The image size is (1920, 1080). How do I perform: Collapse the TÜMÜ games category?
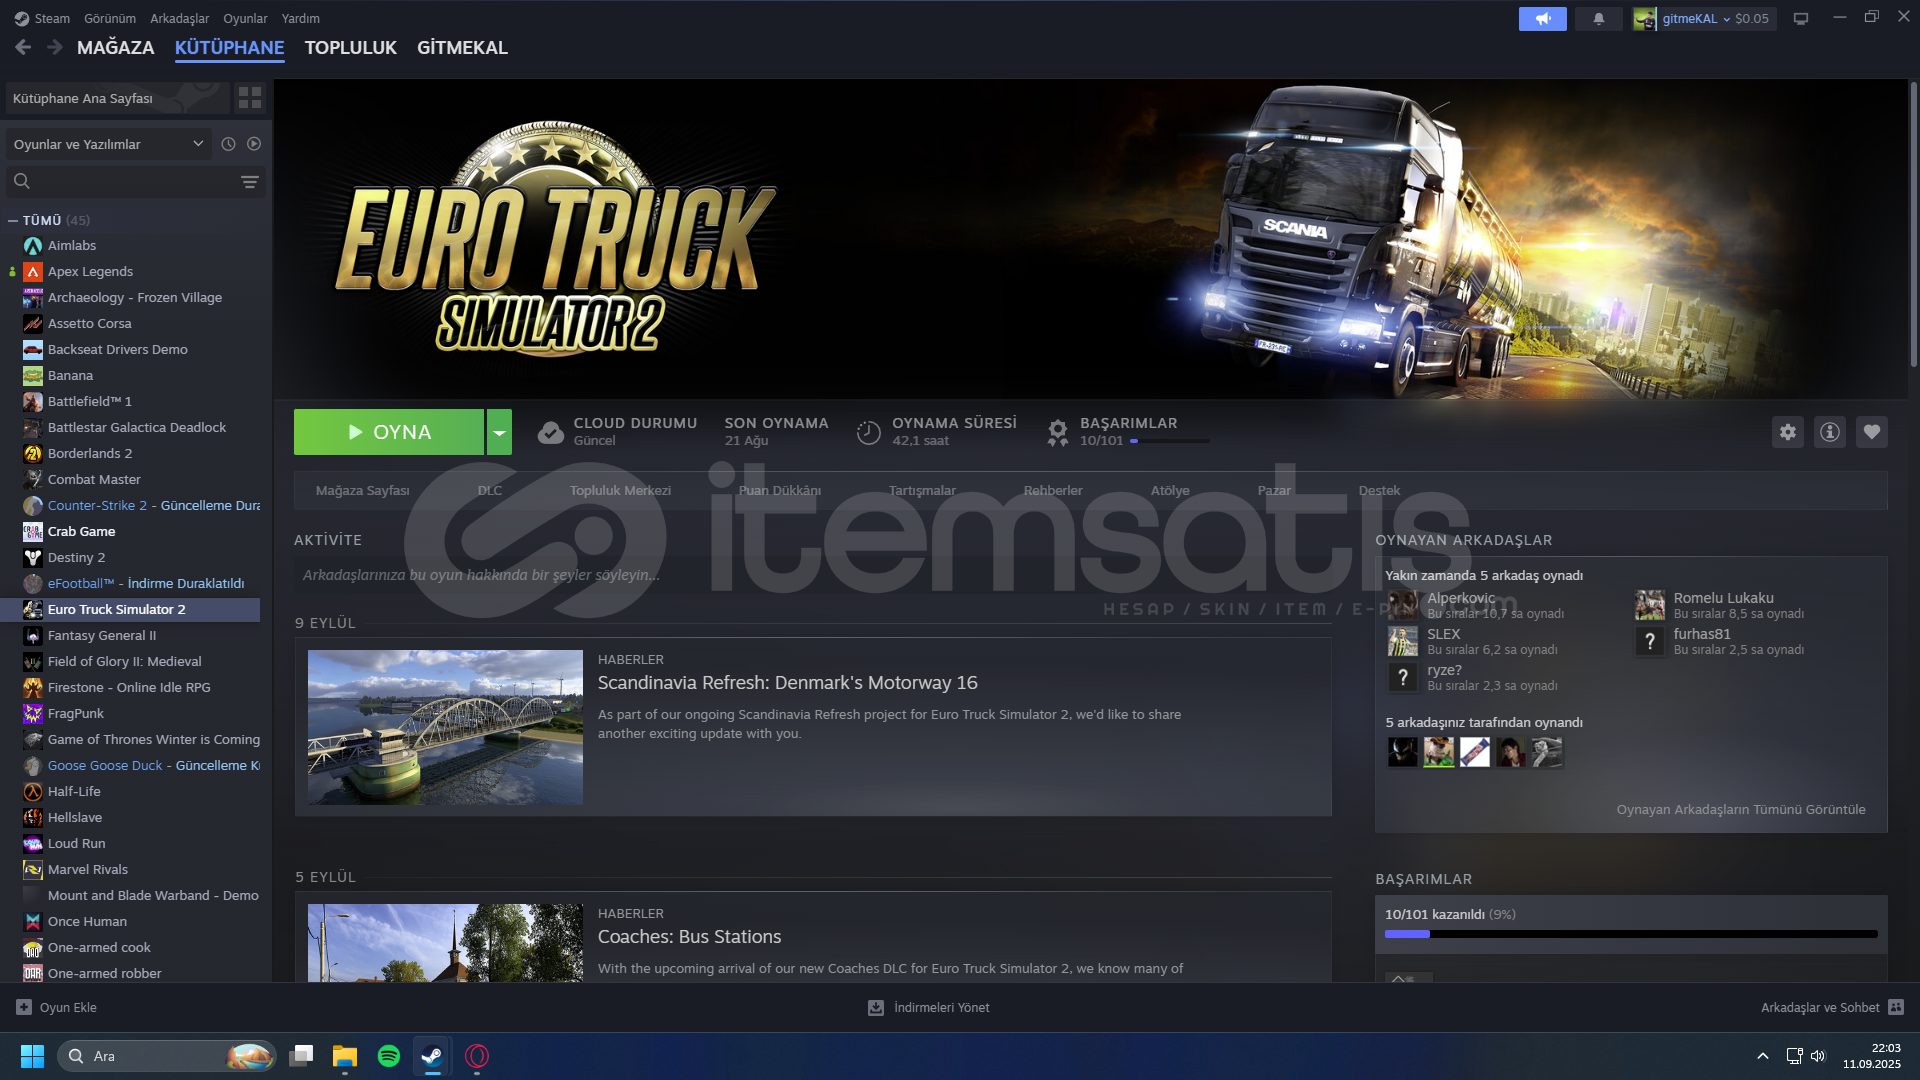13,220
